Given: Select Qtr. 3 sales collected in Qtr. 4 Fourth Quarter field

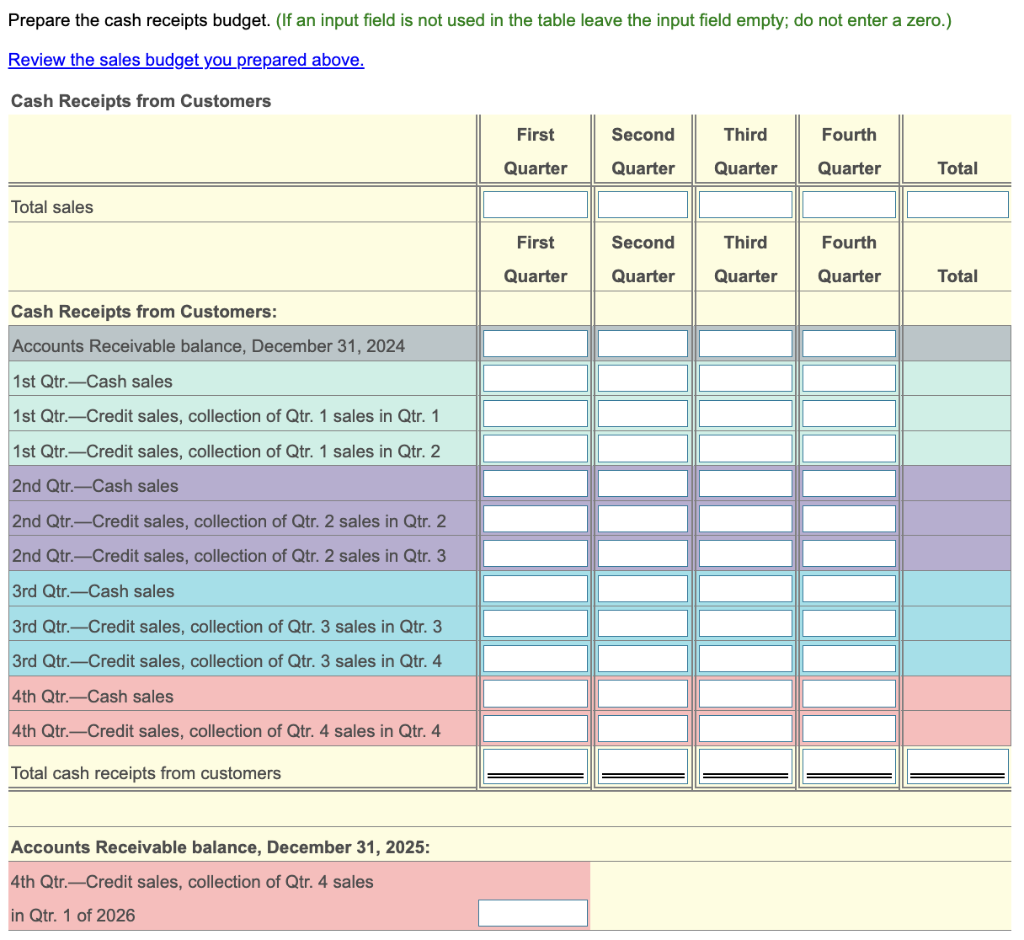Looking at the screenshot, I should (848, 658).
